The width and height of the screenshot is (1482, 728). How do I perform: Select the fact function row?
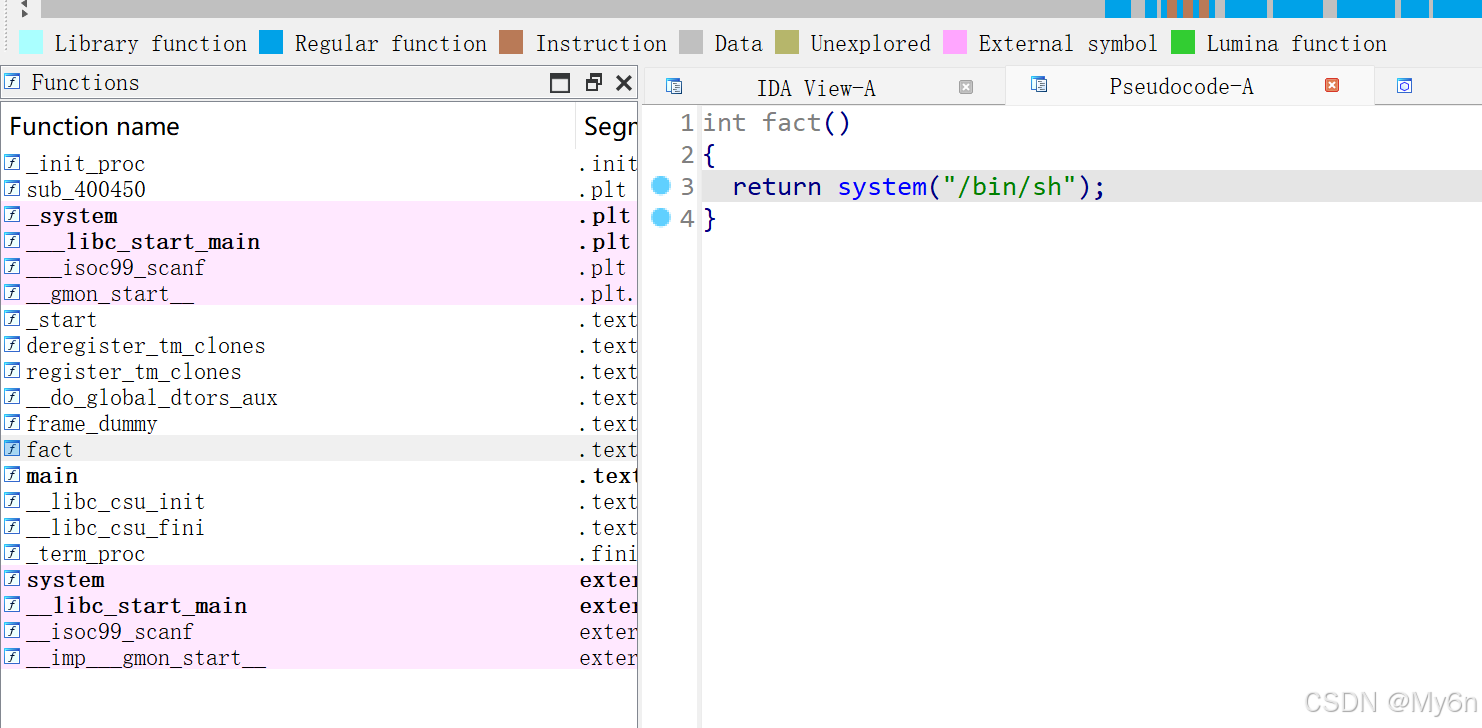319,450
